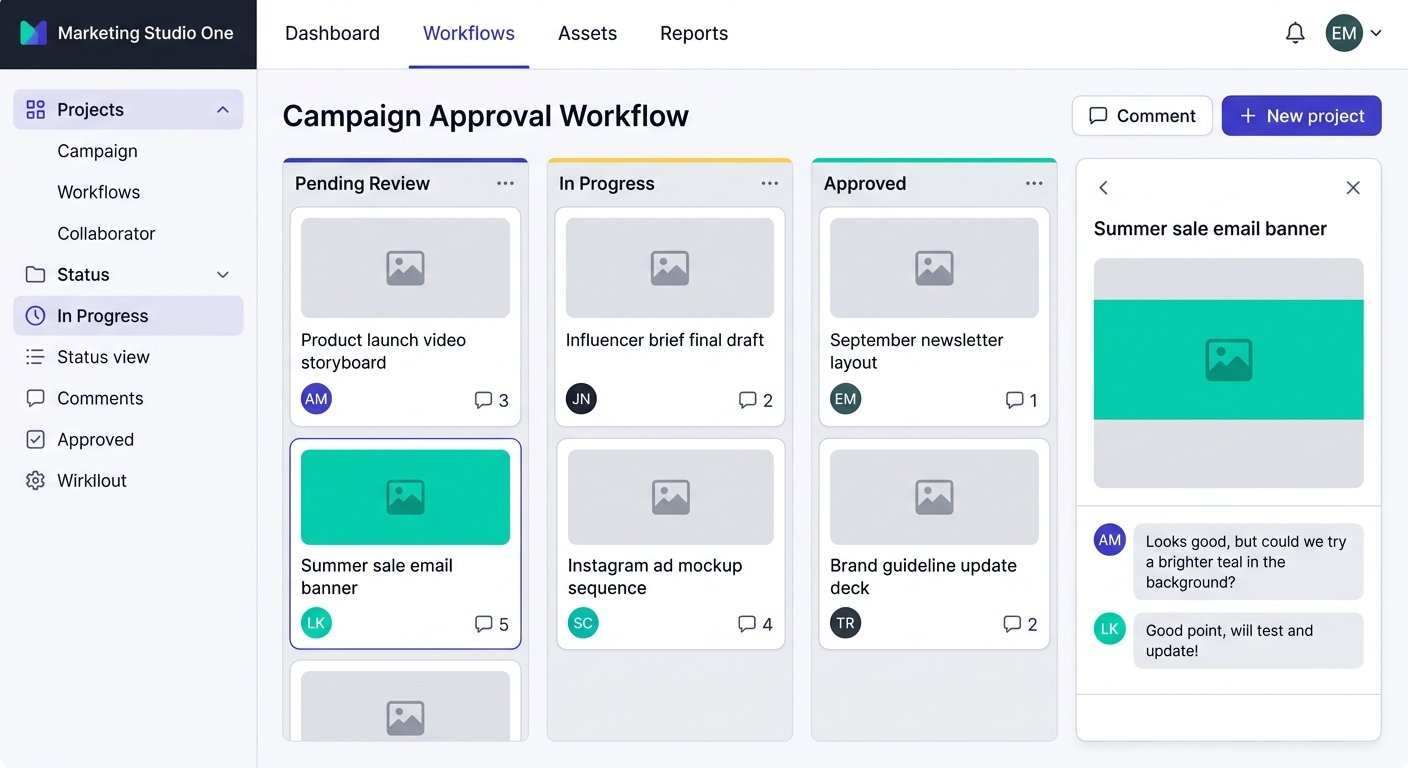Switch to the Reports tab

[x=694, y=33]
